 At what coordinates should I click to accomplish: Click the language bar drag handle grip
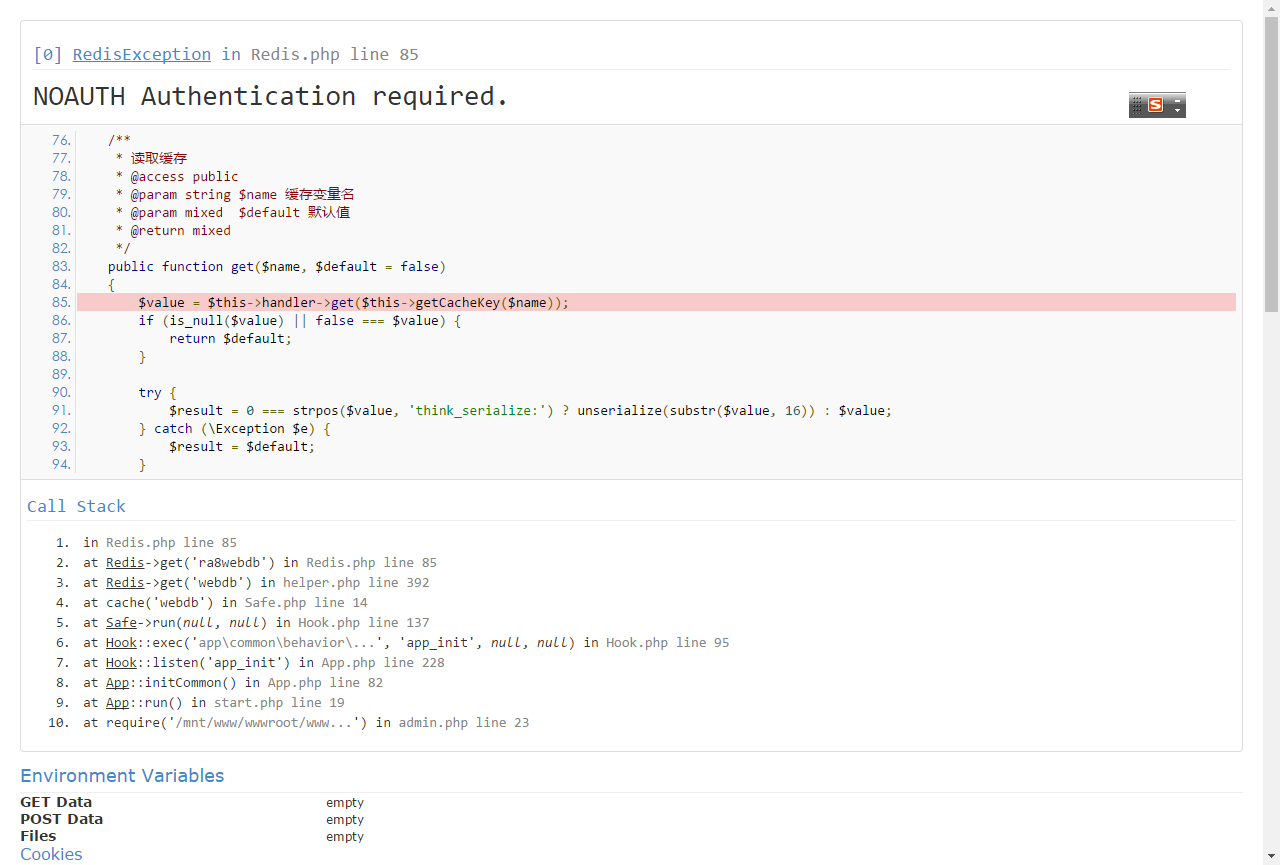1137,105
